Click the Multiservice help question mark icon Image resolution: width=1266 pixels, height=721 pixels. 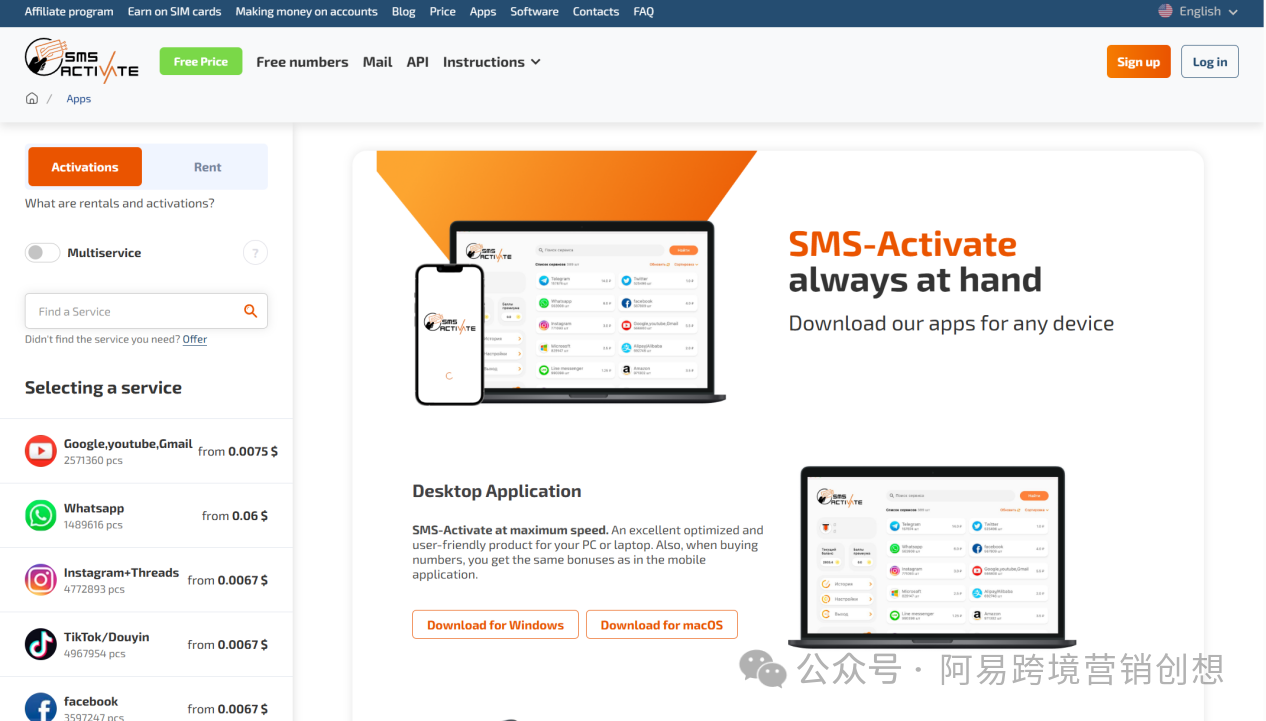coord(255,253)
